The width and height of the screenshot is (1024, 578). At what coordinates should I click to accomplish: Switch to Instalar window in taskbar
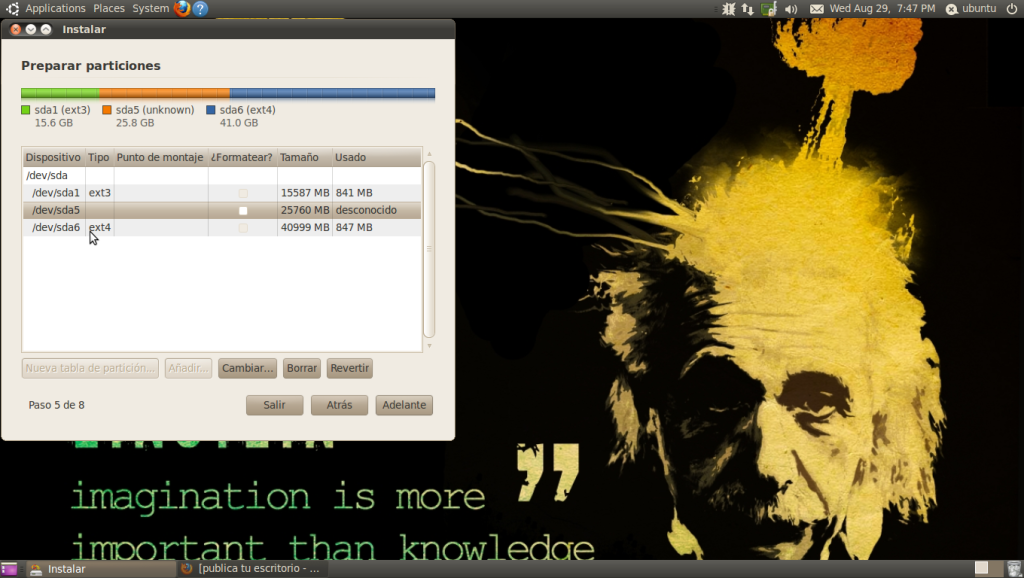point(100,569)
